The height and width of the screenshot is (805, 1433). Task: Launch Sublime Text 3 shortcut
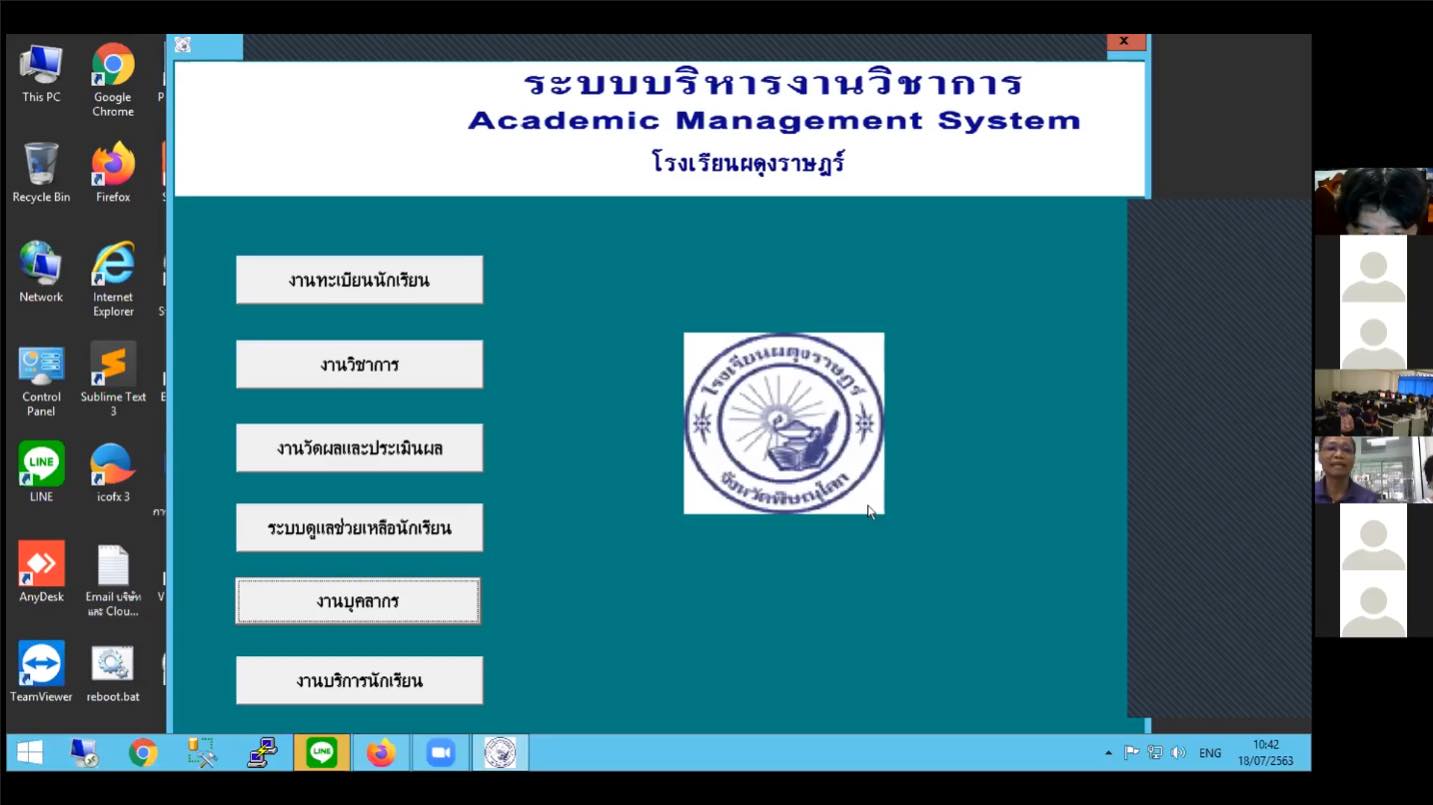coord(113,367)
